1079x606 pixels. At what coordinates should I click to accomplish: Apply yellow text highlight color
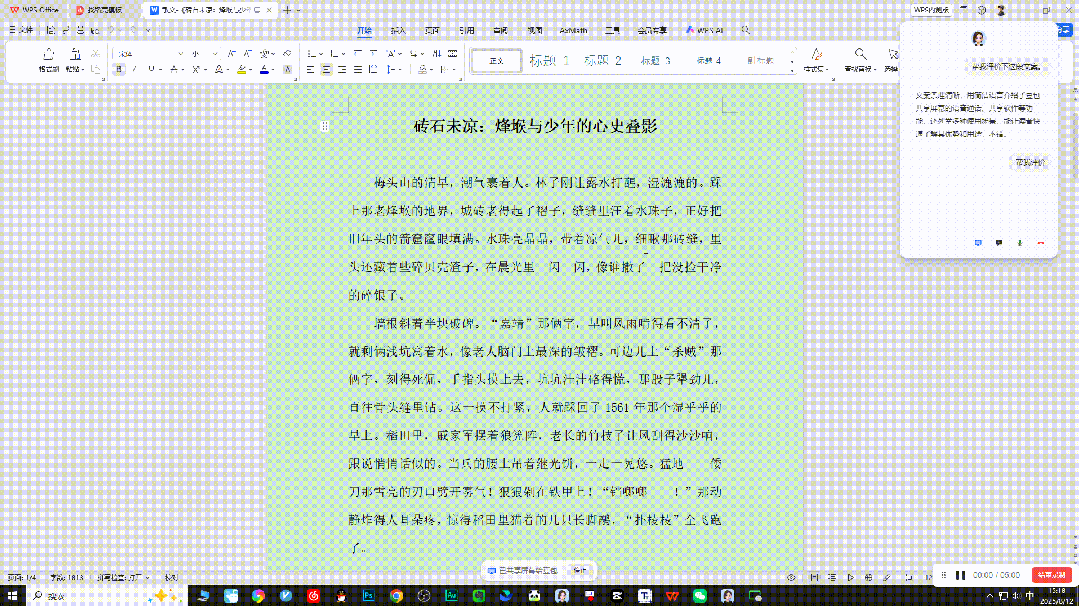pos(242,69)
